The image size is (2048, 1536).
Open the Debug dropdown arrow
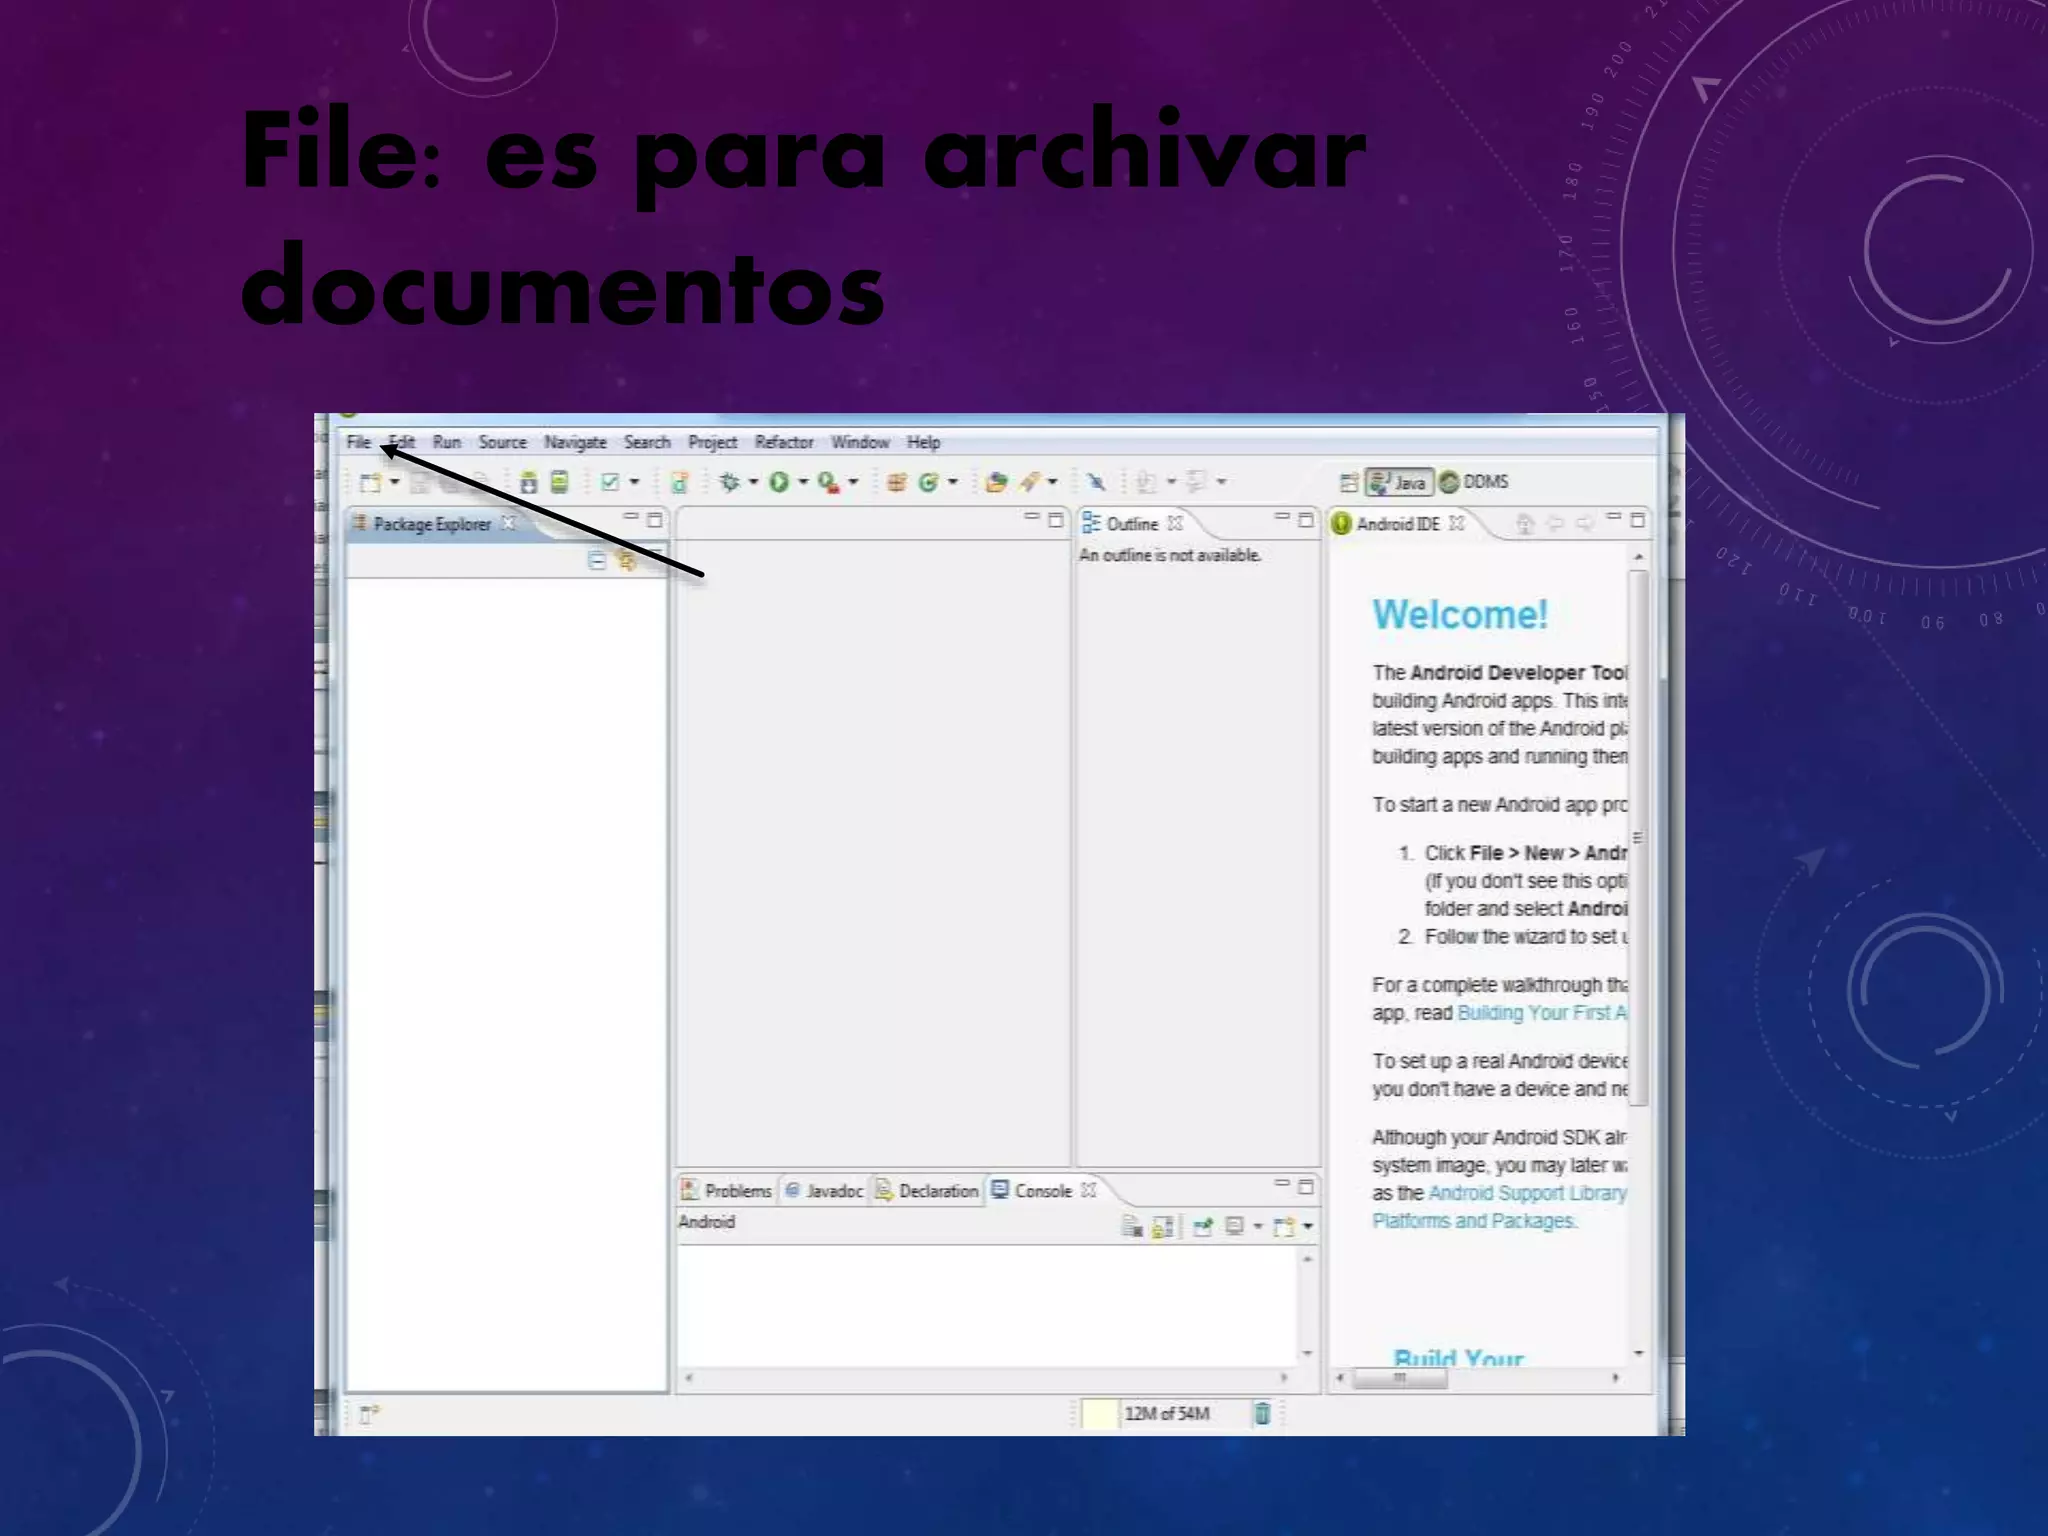click(754, 482)
